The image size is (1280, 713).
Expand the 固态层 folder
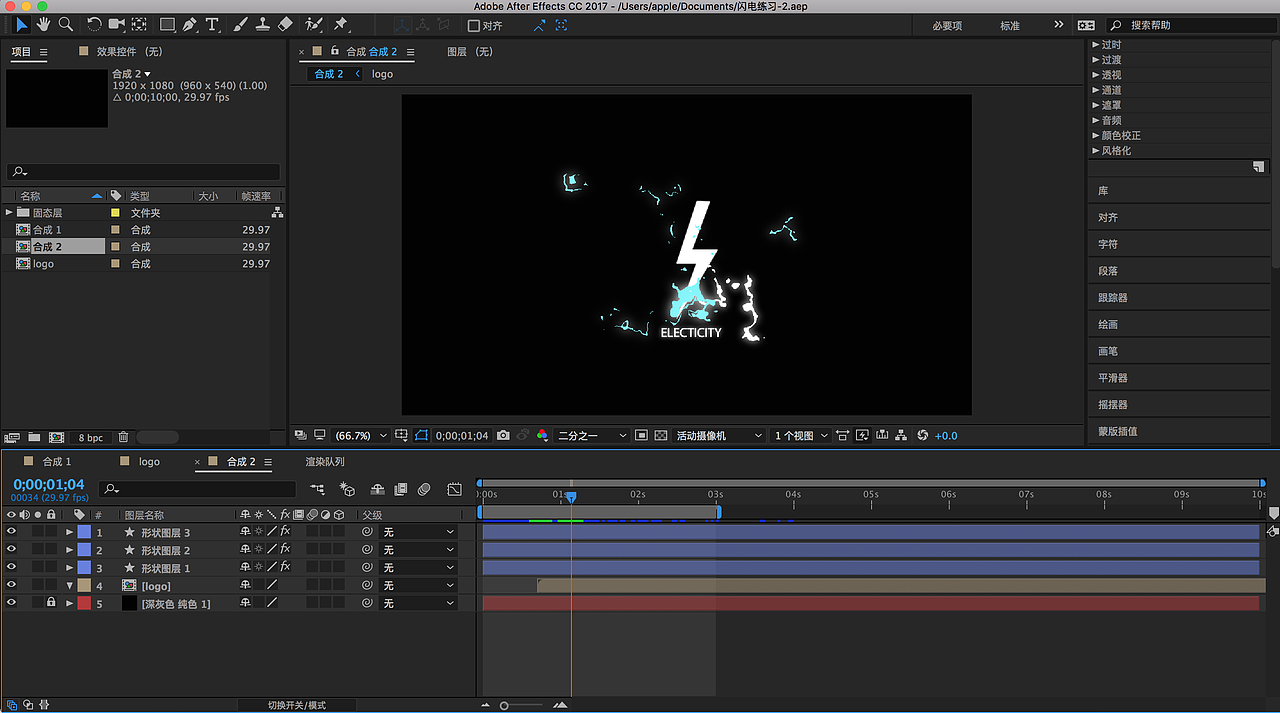tap(9, 212)
